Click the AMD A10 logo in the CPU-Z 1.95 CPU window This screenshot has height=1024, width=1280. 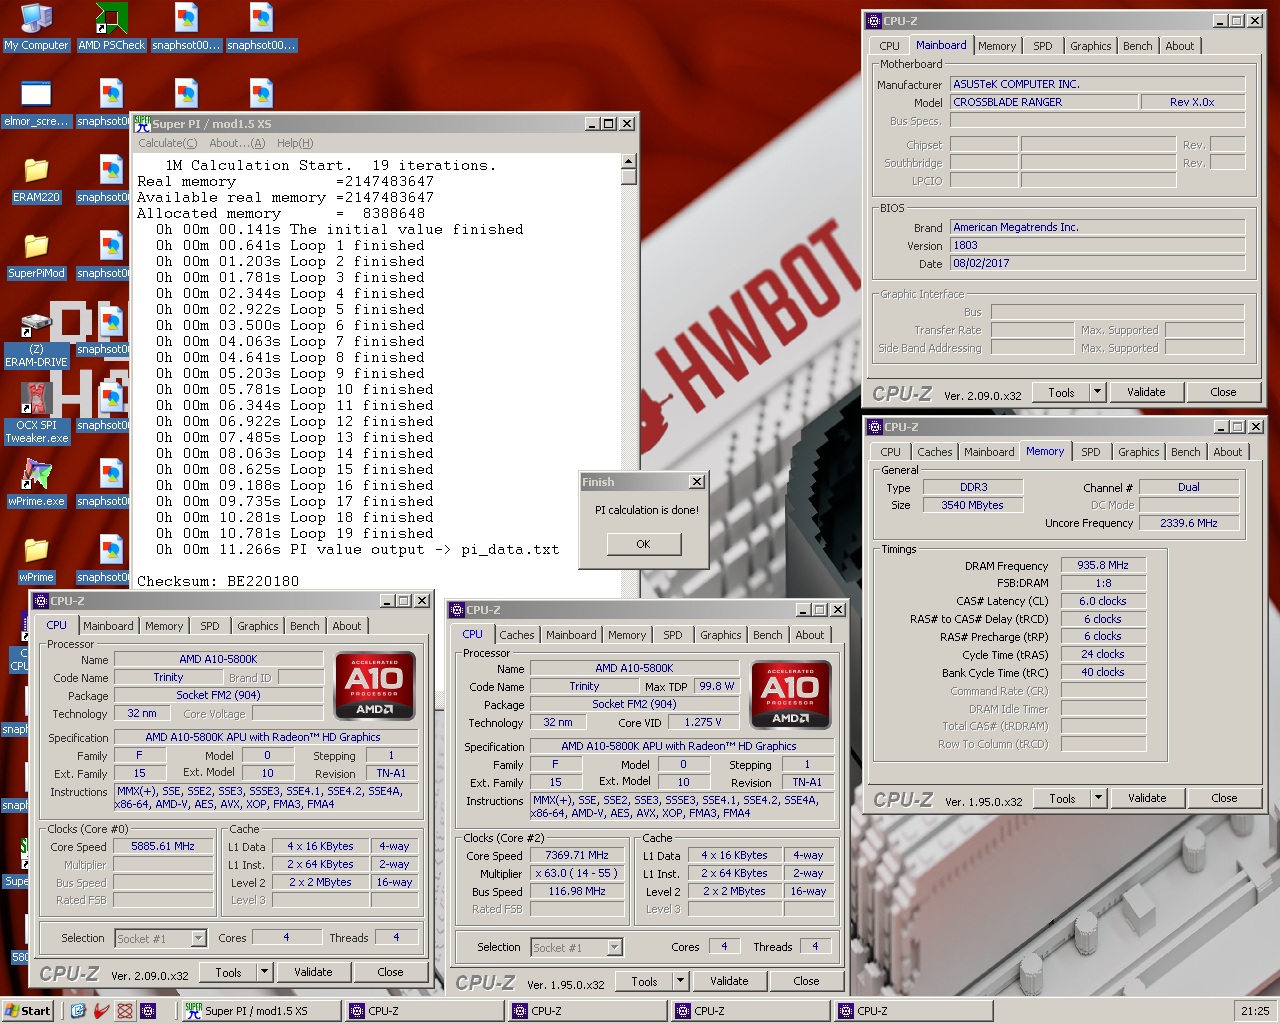click(790, 694)
